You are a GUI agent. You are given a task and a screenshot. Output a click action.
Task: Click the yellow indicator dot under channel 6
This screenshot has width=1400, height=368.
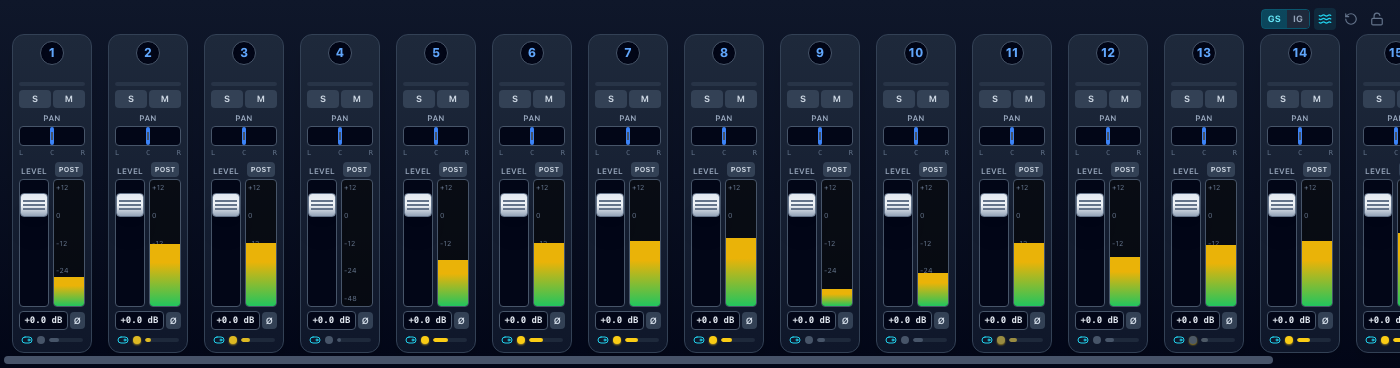click(521, 340)
